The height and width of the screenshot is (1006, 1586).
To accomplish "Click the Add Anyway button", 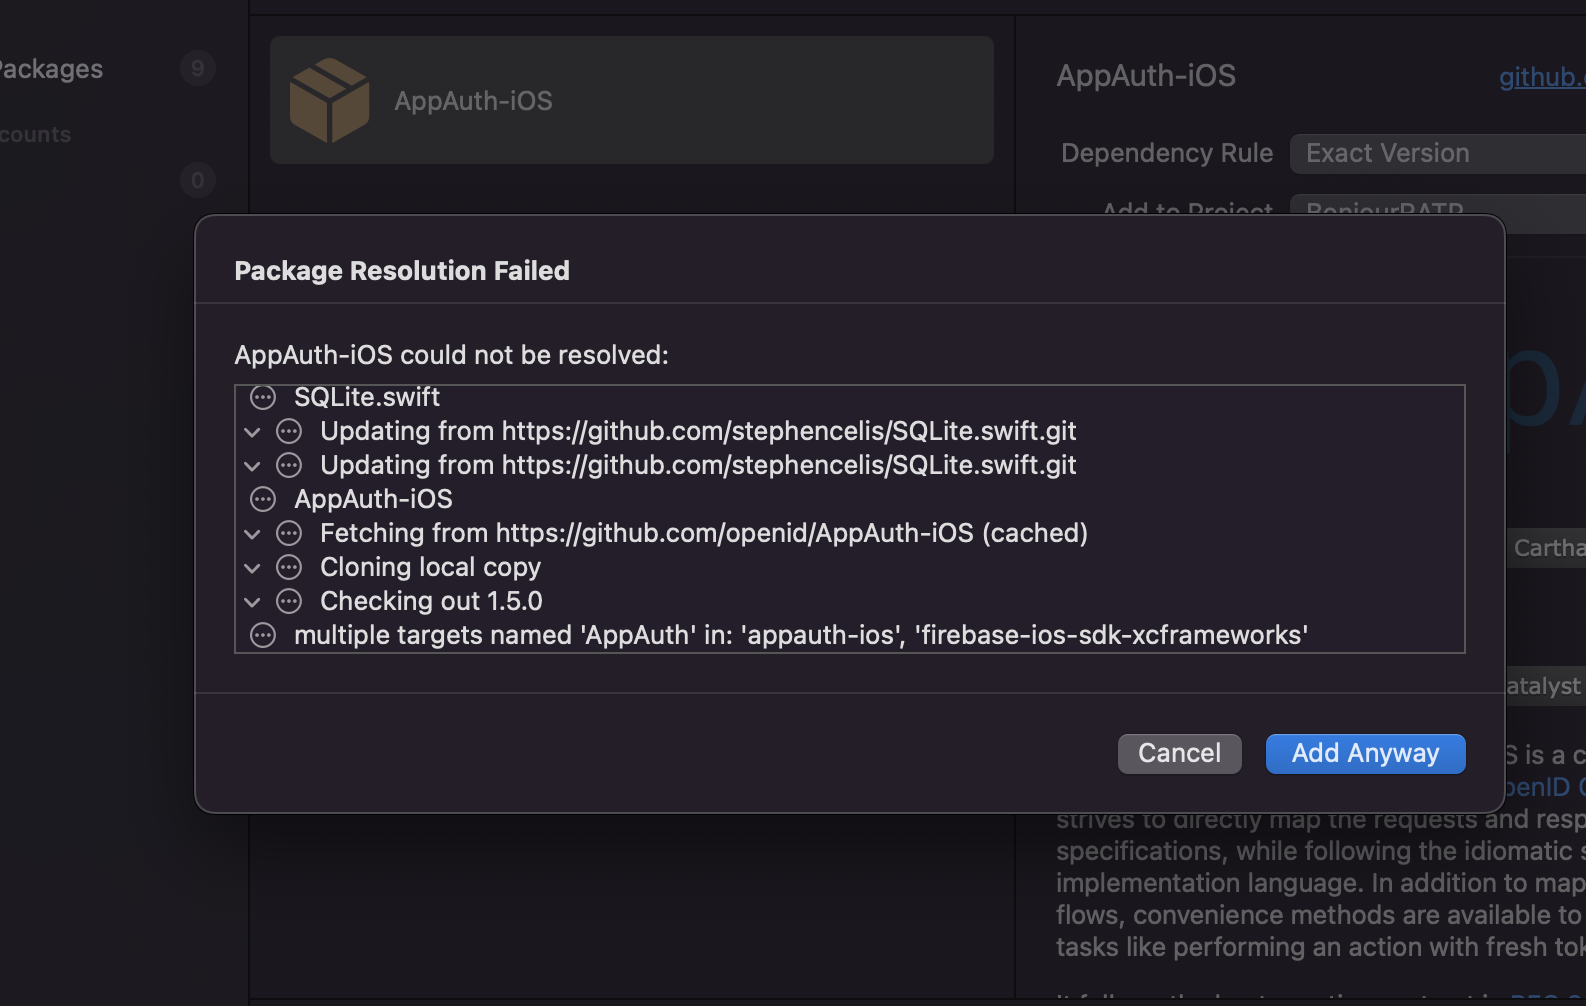I will pyautogui.click(x=1365, y=753).
